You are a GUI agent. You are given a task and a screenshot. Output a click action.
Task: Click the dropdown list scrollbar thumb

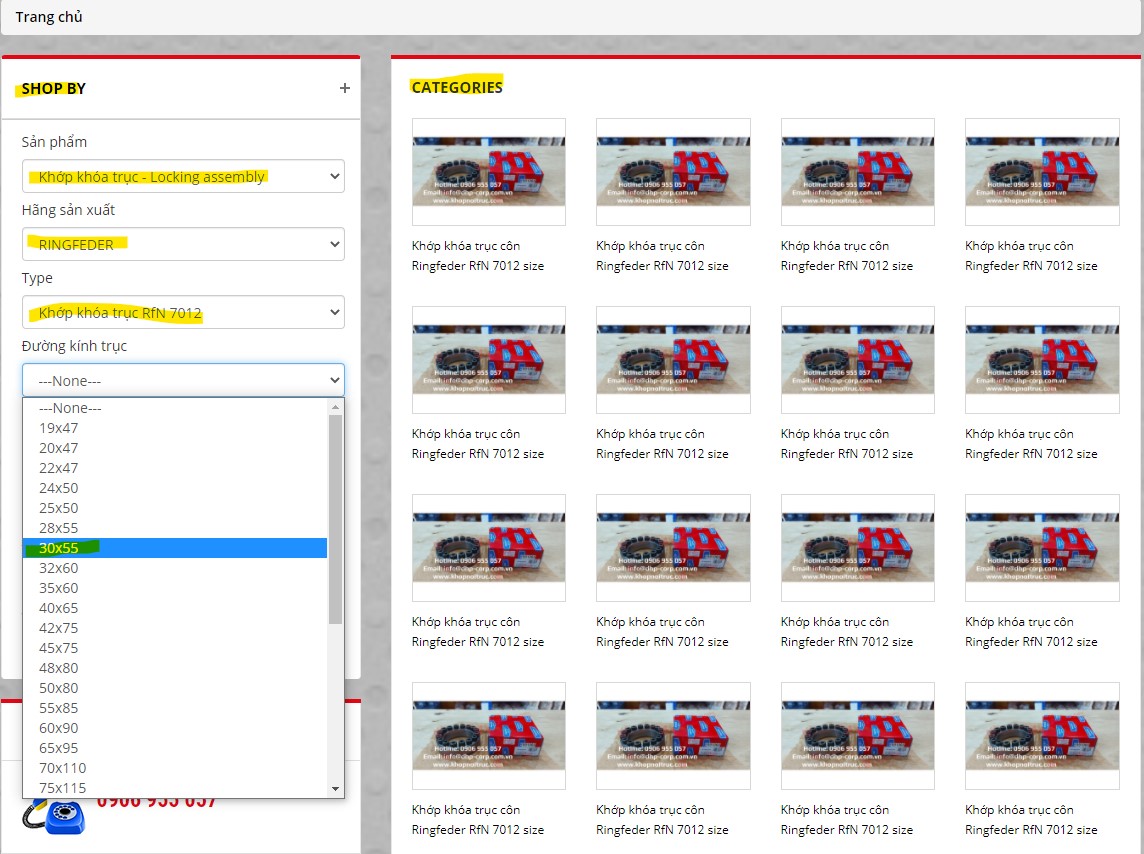pos(336,519)
